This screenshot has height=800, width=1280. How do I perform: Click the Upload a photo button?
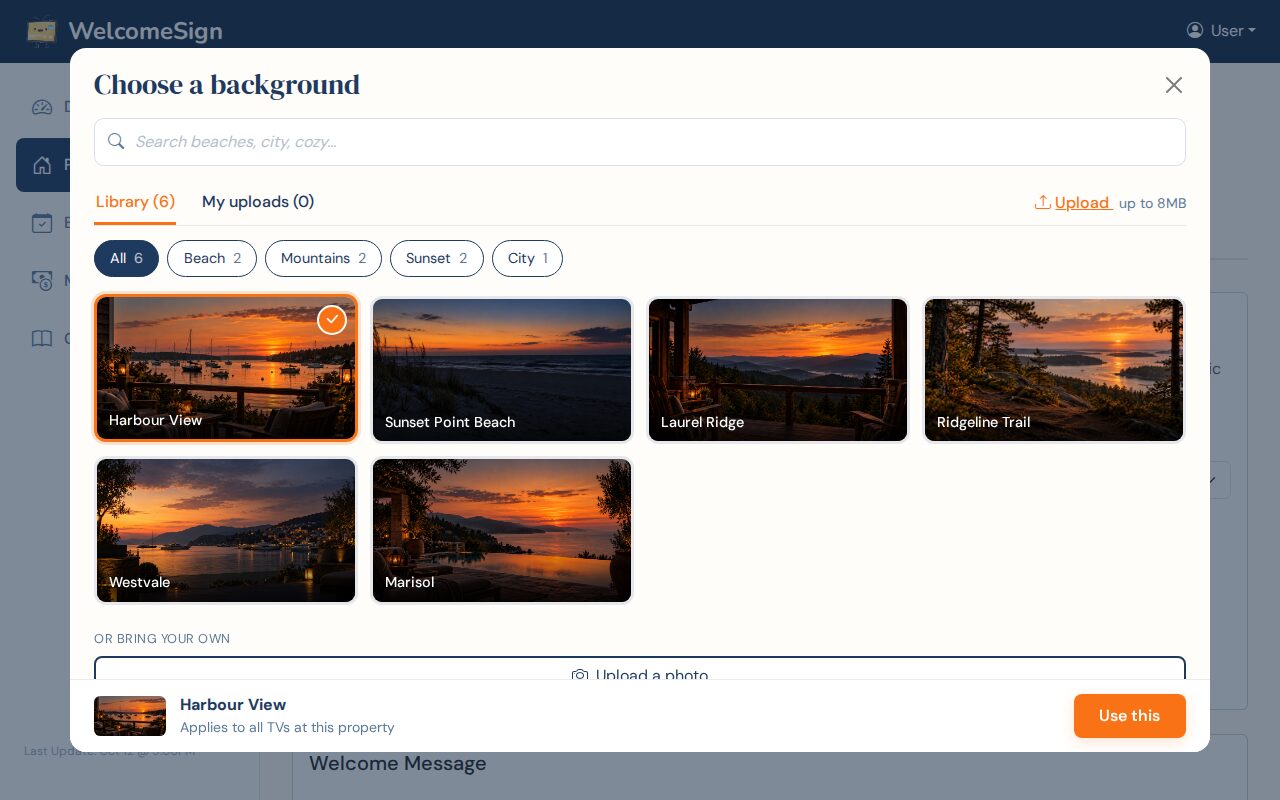point(640,668)
